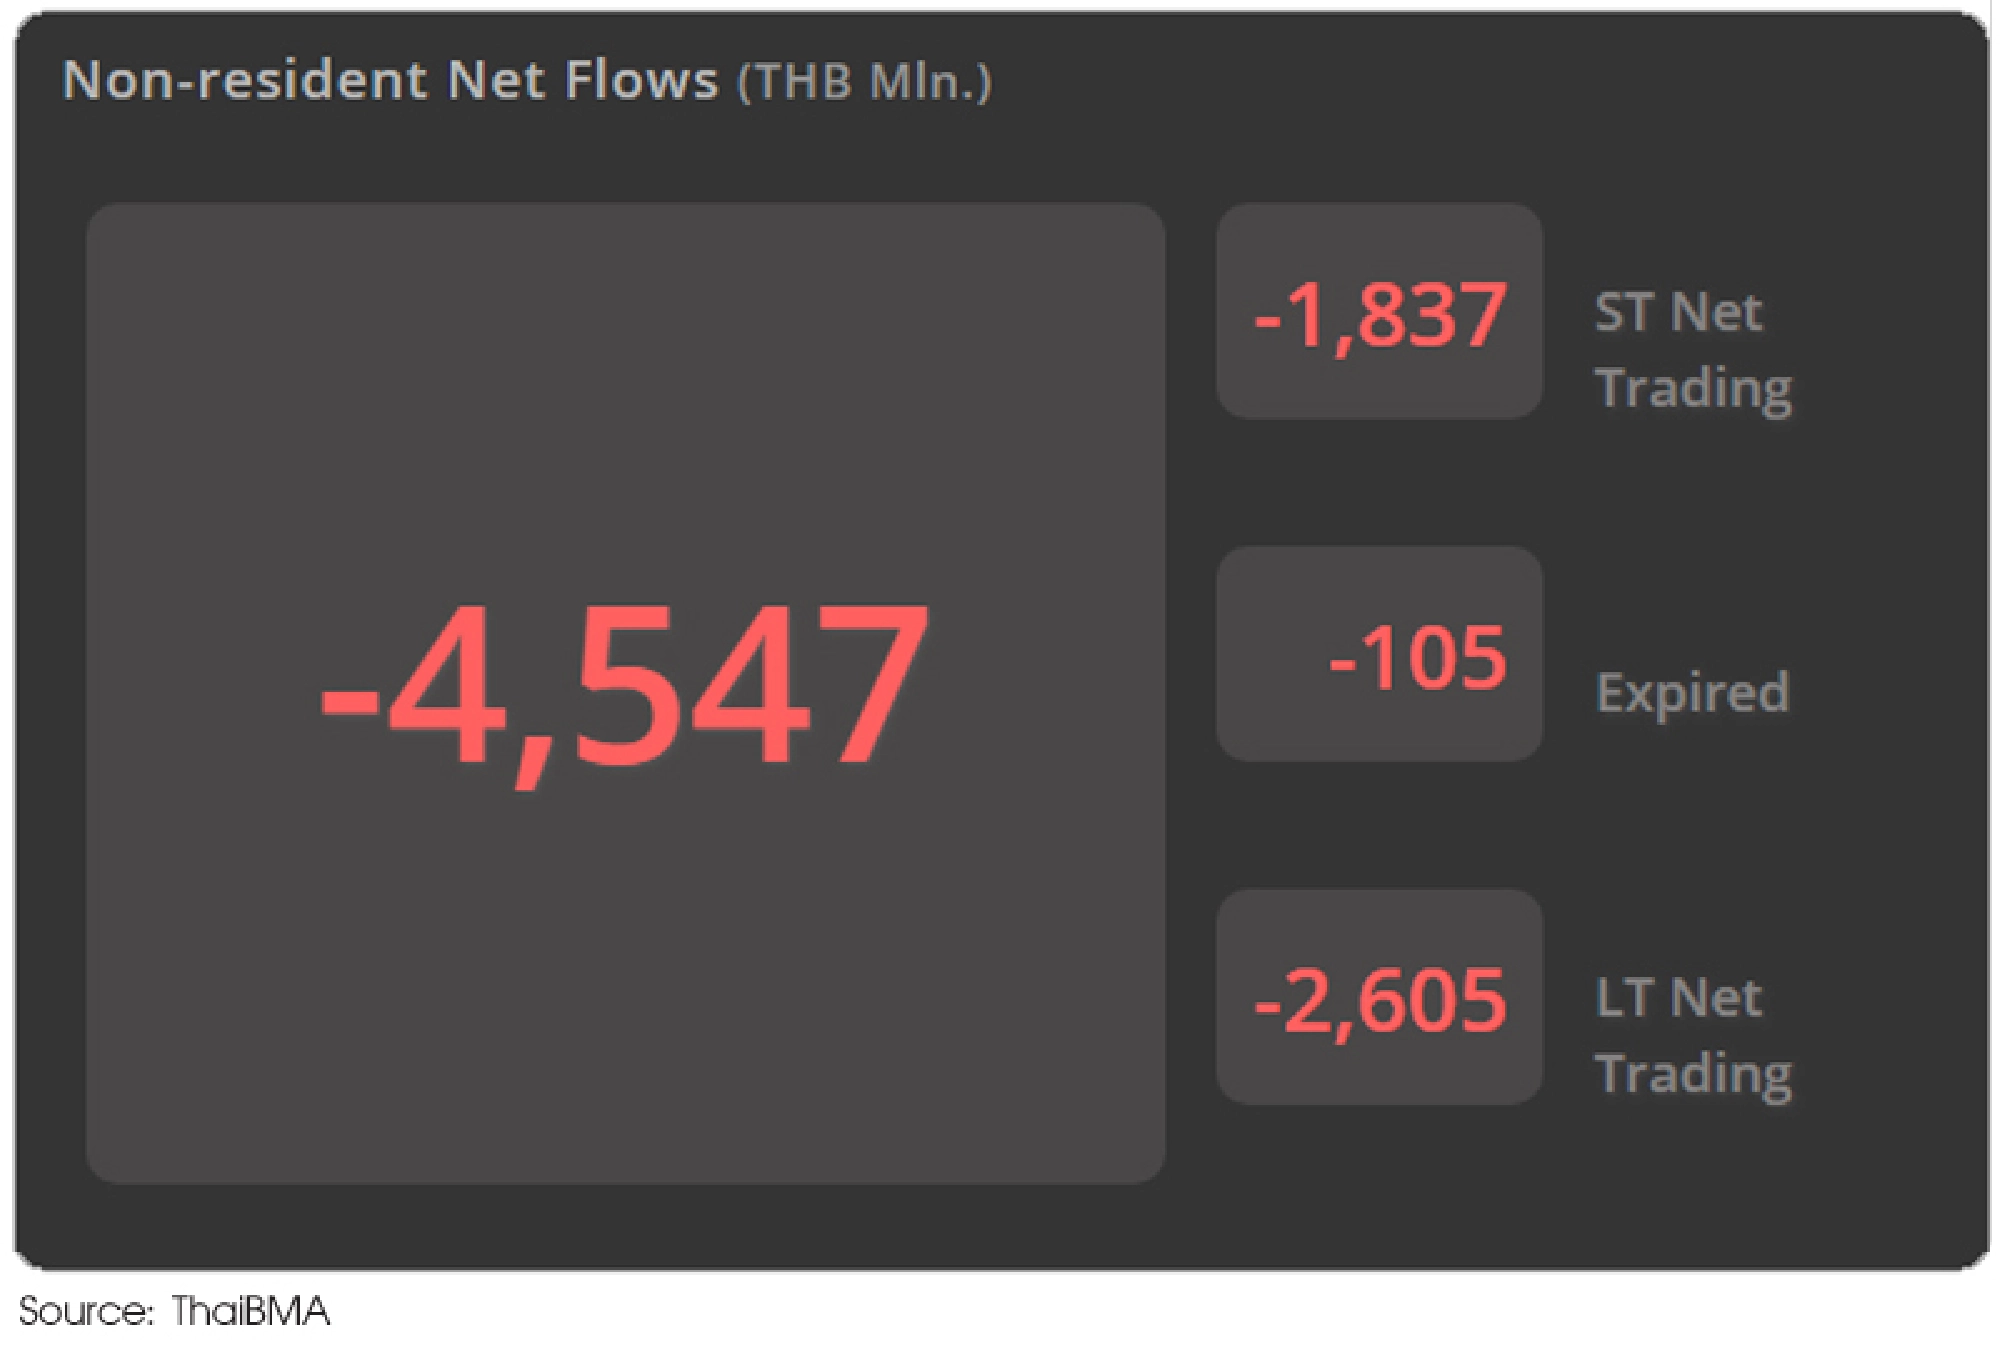Click "Trading" beneath the "LT Net" text
The width and height of the screenshot is (2000, 1355).
click(x=1694, y=1074)
